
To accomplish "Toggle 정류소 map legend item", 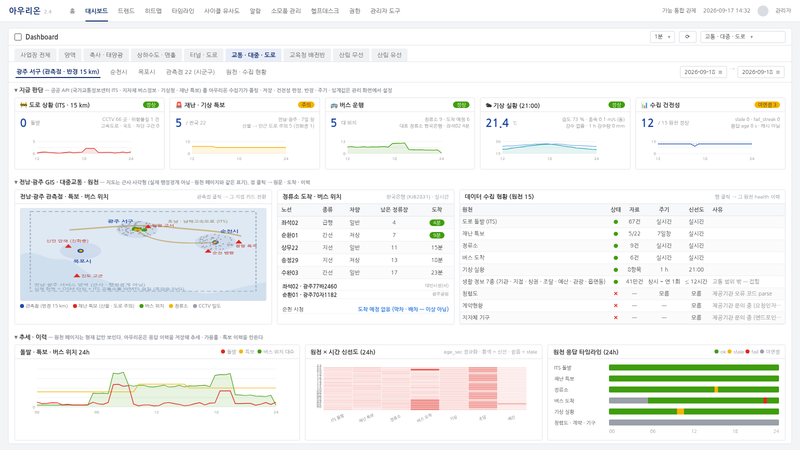I will (x=179, y=306).
